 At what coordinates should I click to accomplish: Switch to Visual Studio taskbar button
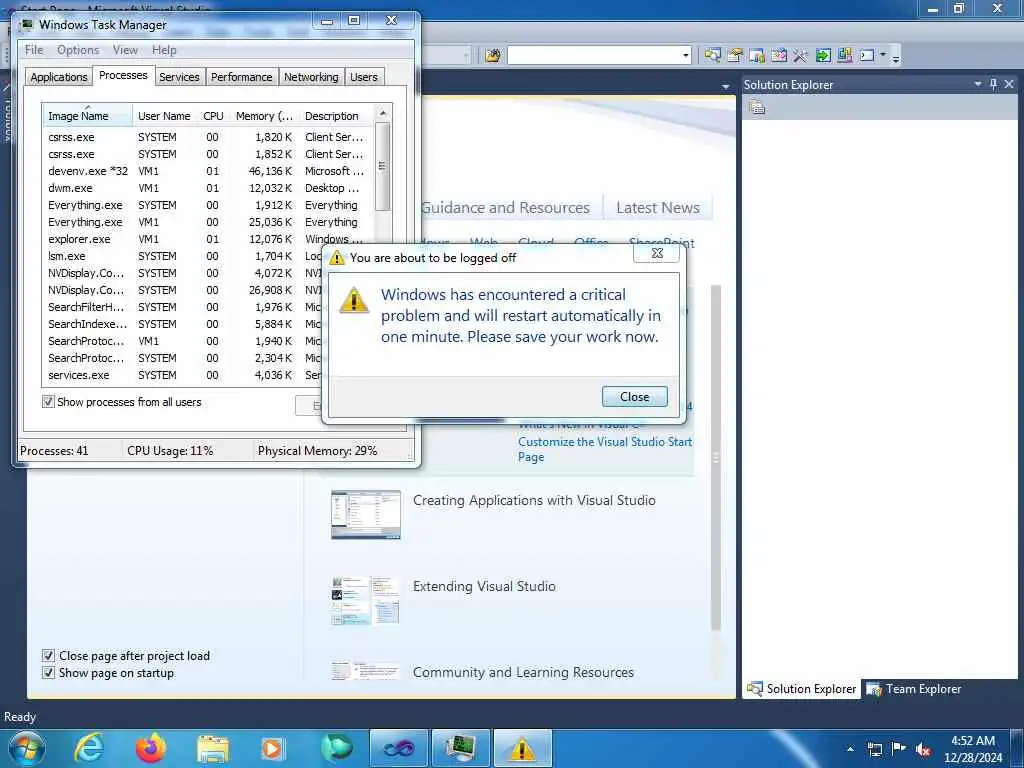coord(399,748)
